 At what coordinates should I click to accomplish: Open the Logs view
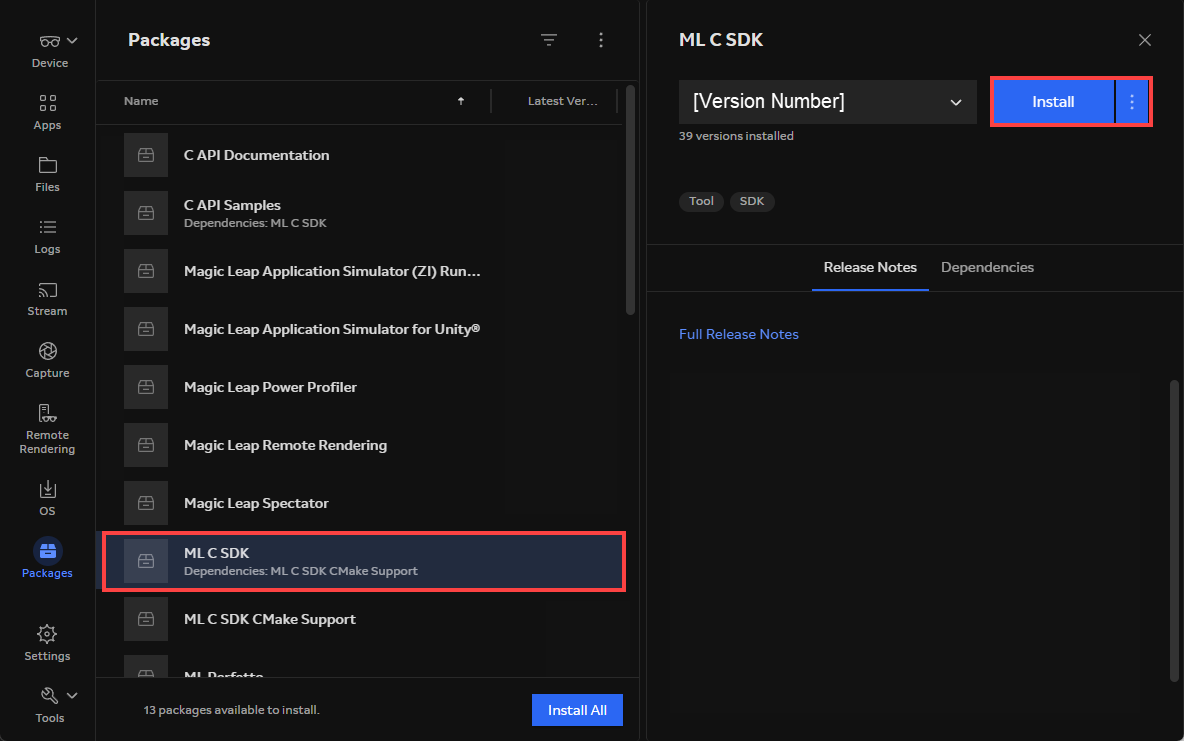(47, 236)
